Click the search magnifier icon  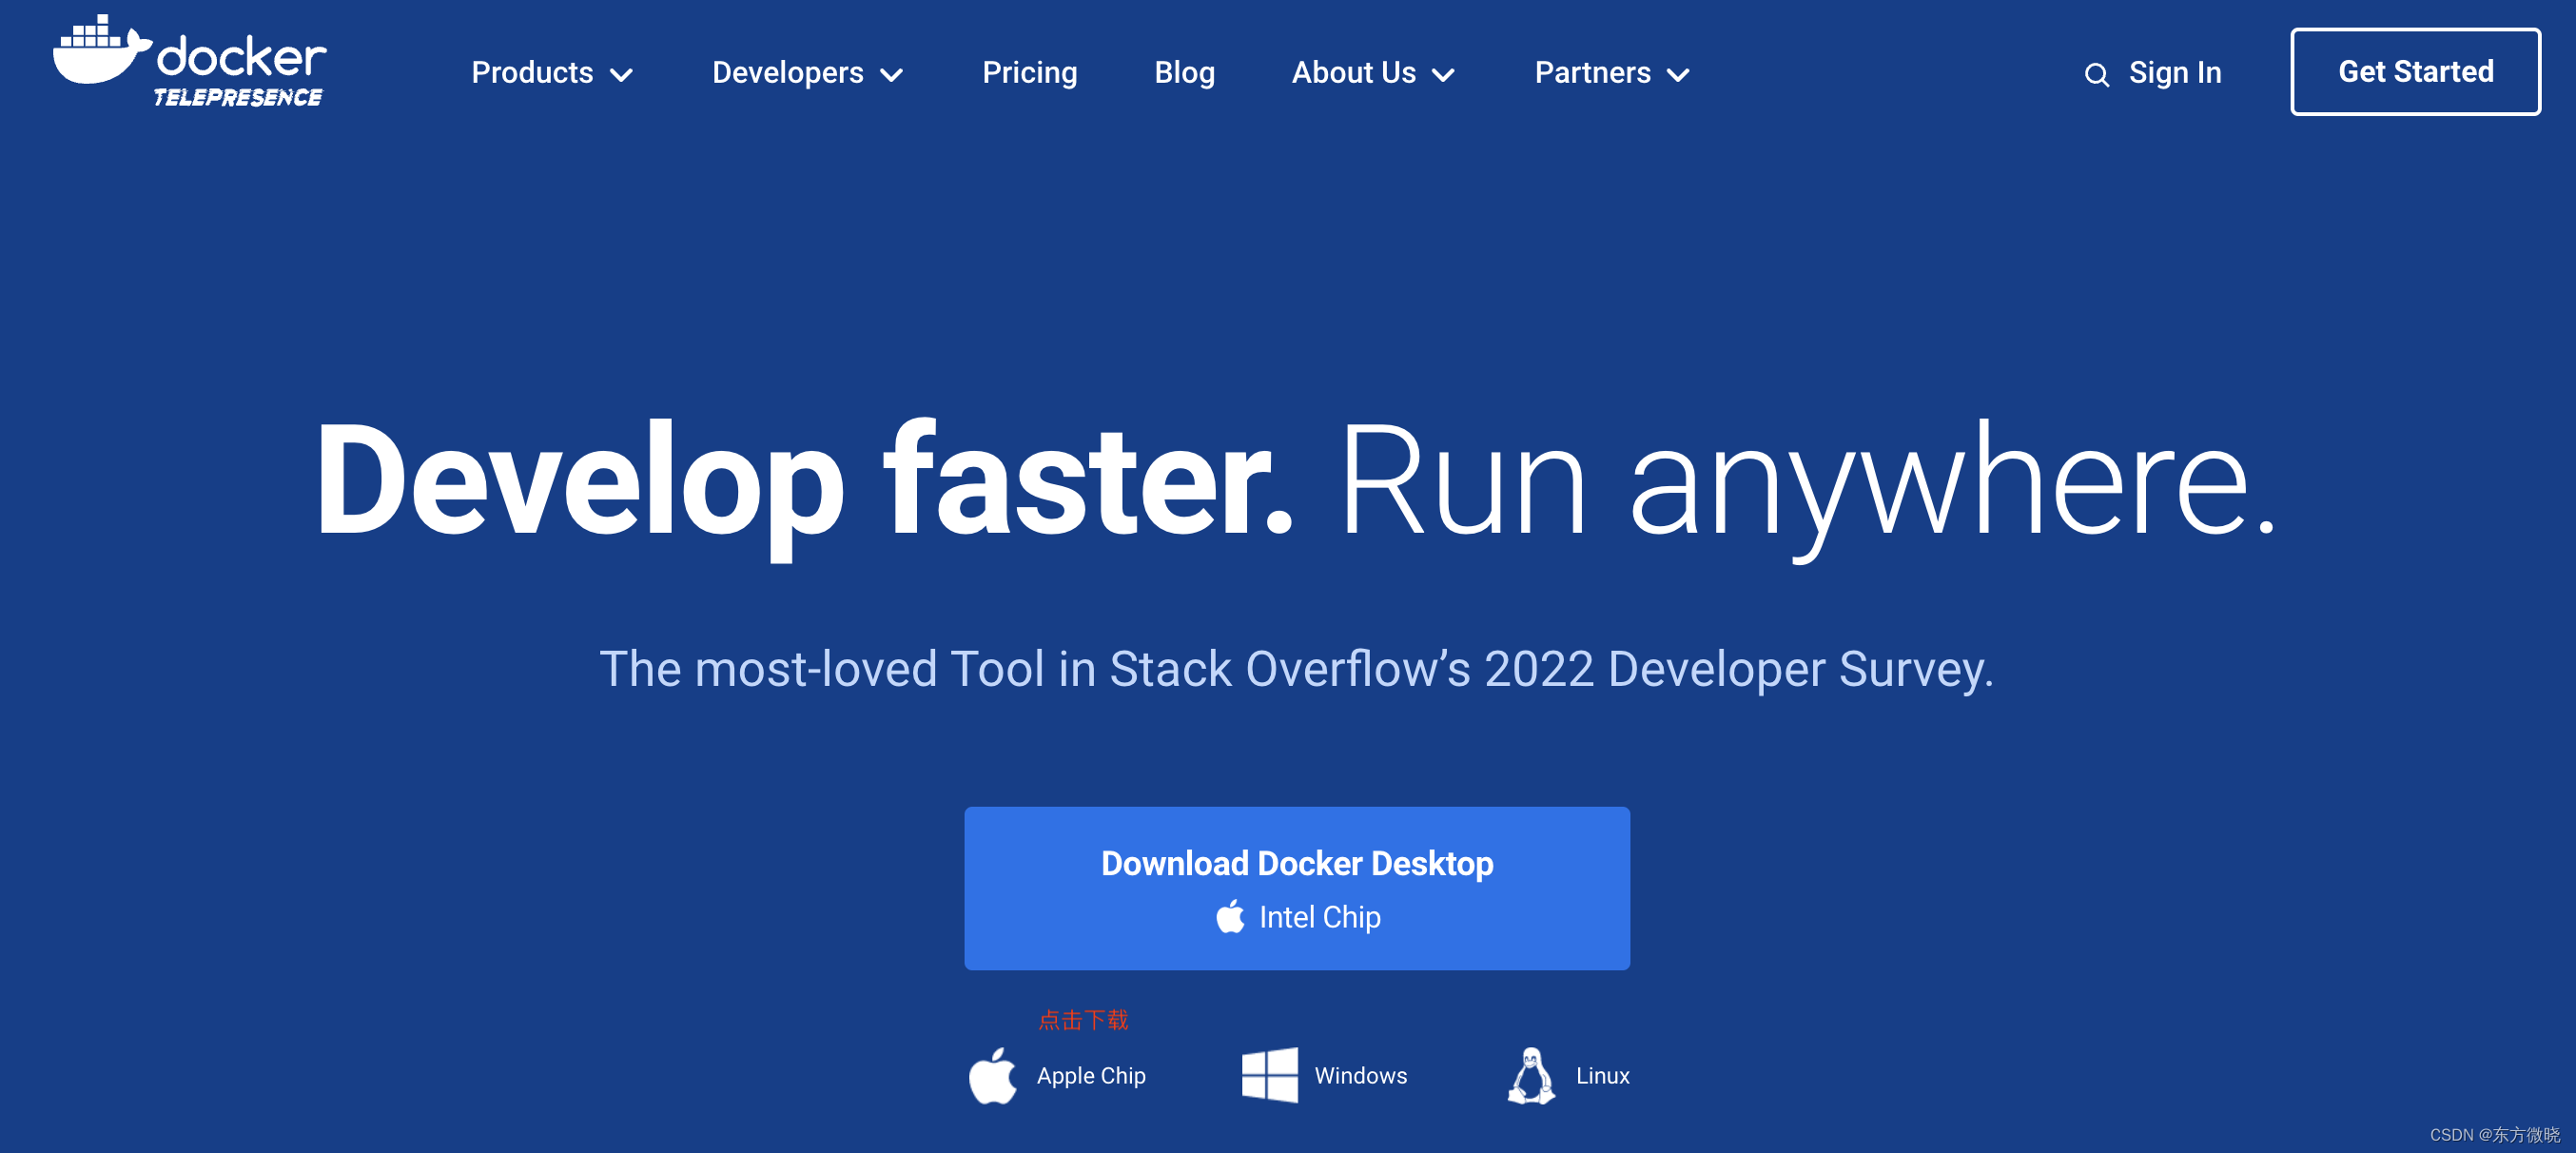tap(2096, 75)
